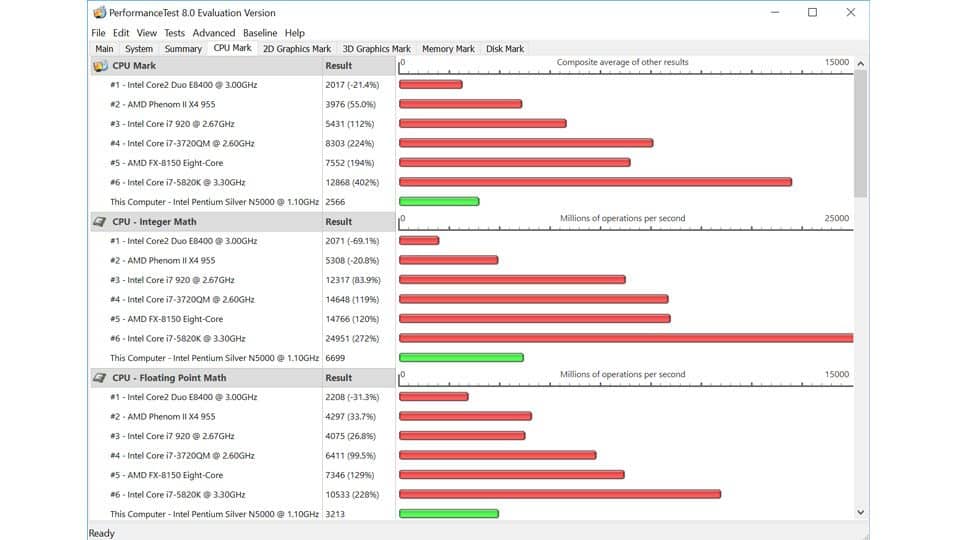Click Floating Point result 10533 (228%)
The width and height of the screenshot is (960, 540).
(x=352, y=495)
